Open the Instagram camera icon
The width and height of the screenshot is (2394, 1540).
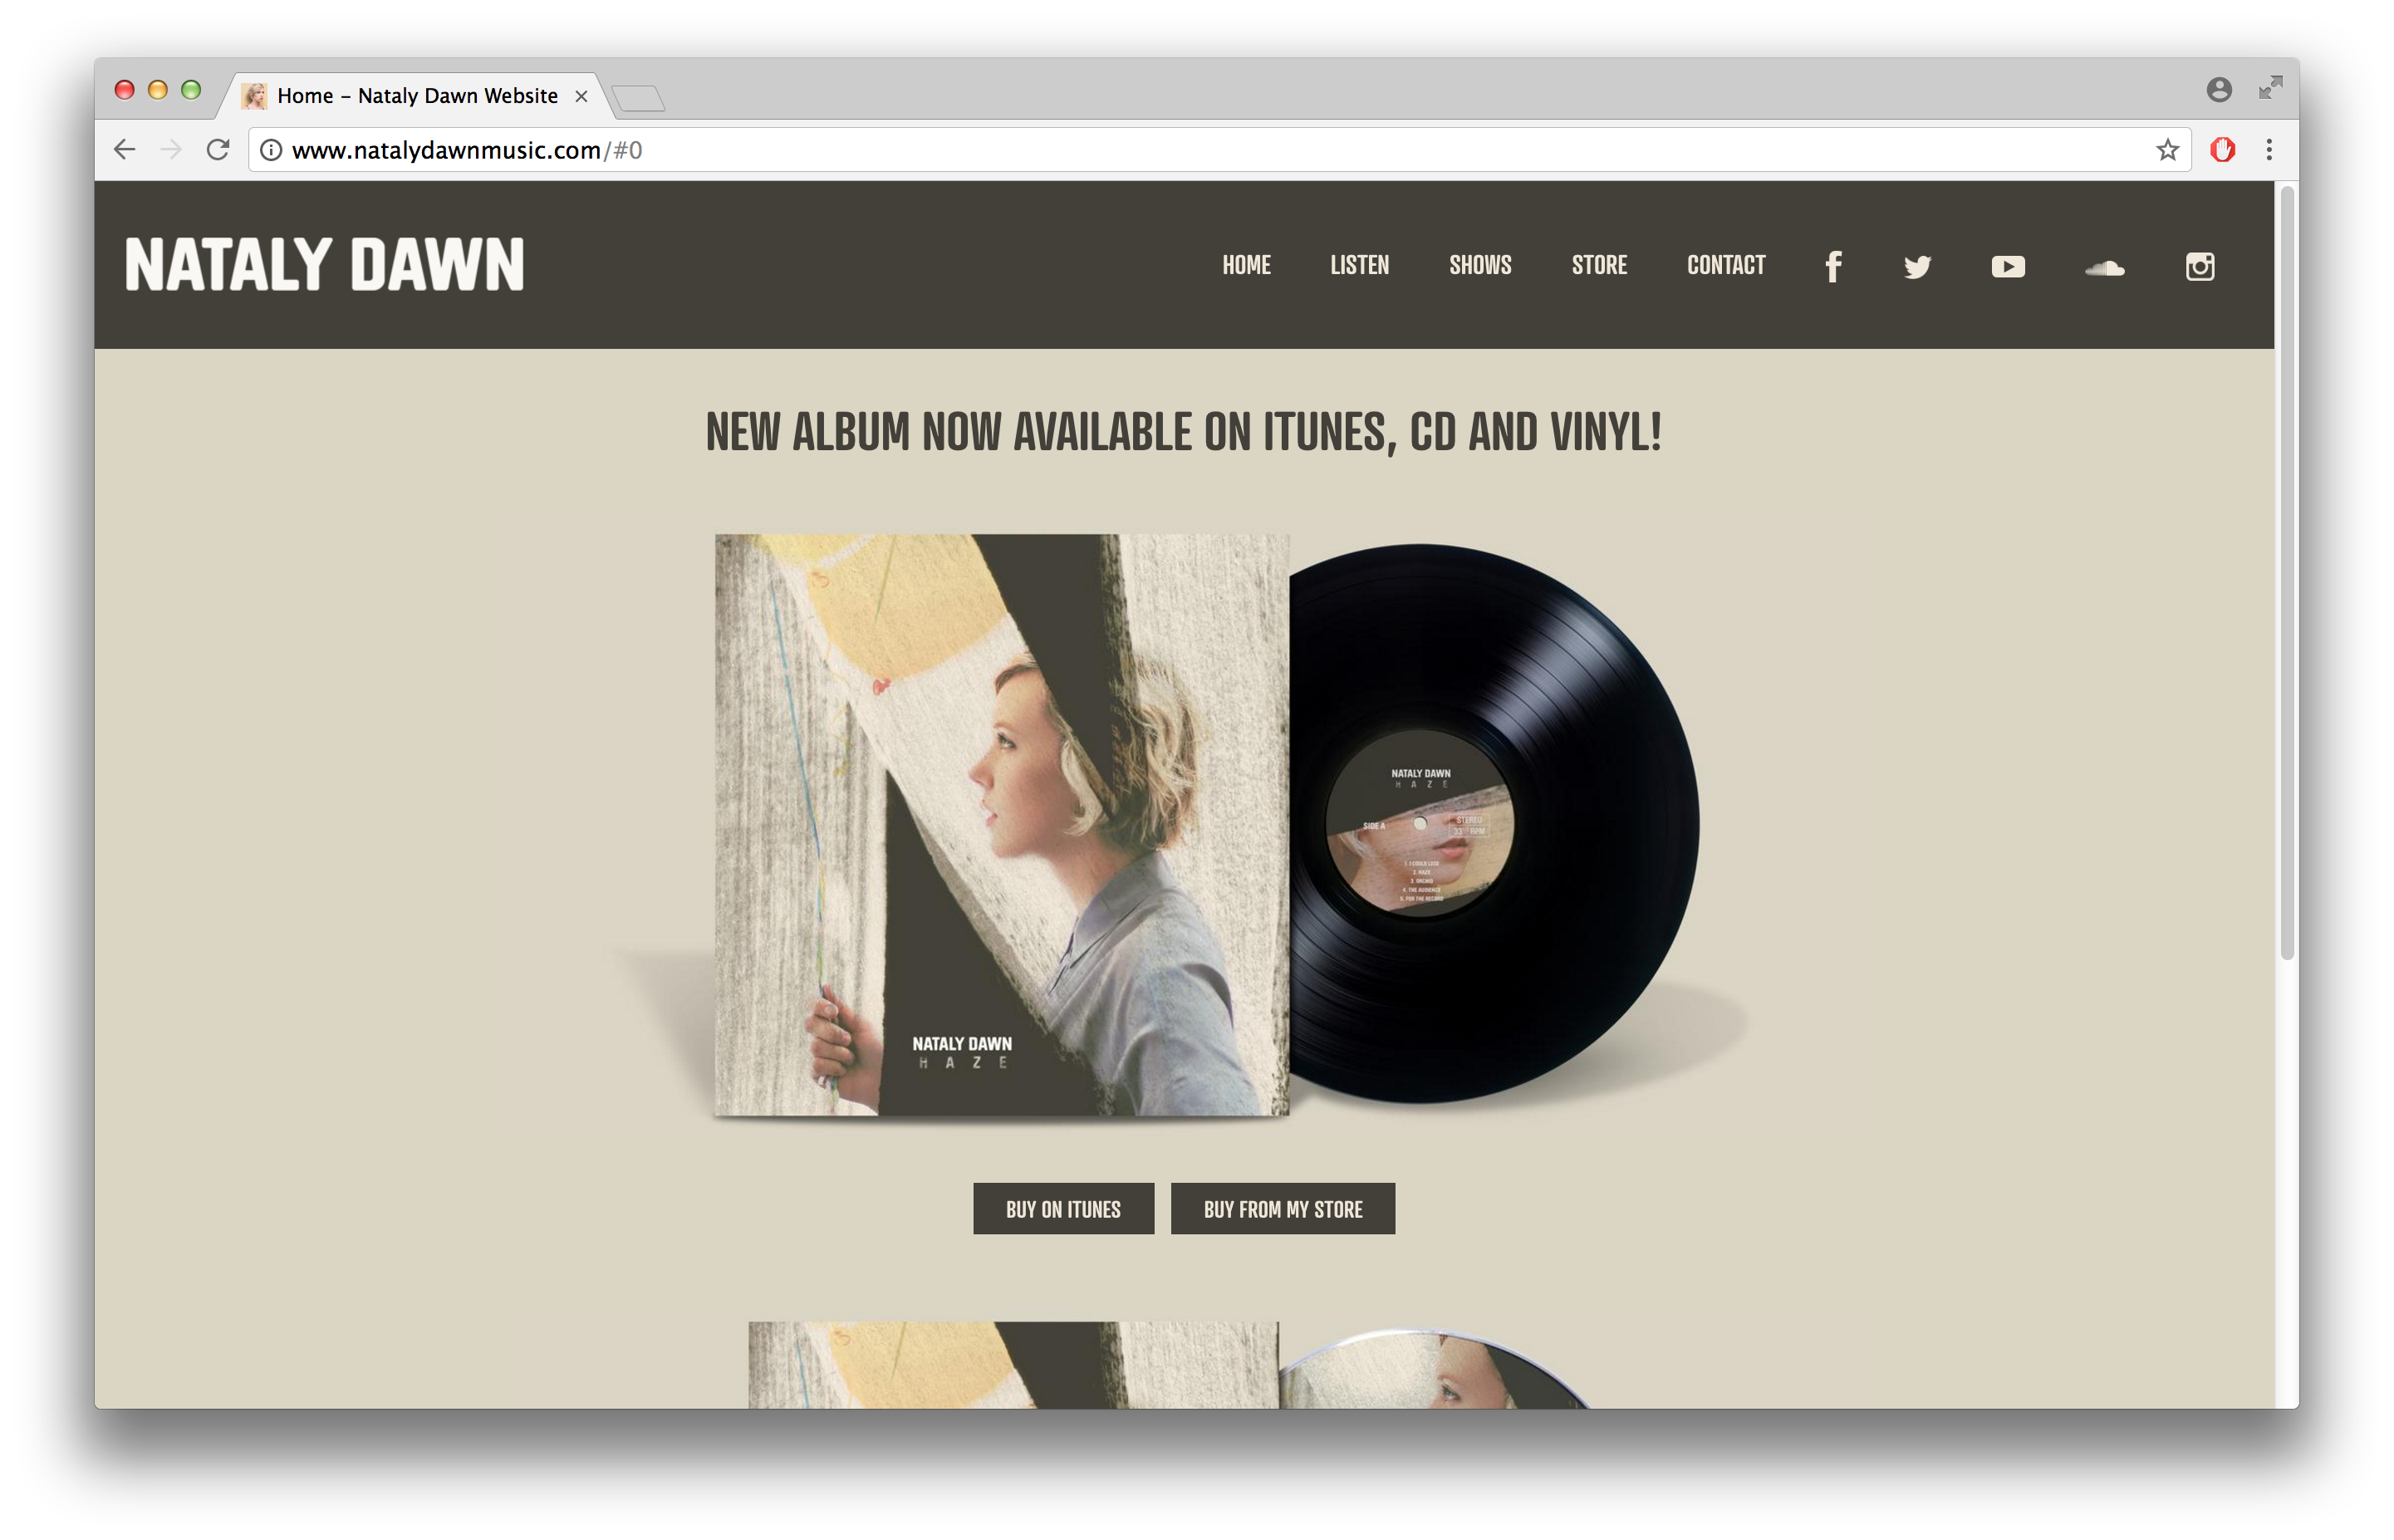2200,266
